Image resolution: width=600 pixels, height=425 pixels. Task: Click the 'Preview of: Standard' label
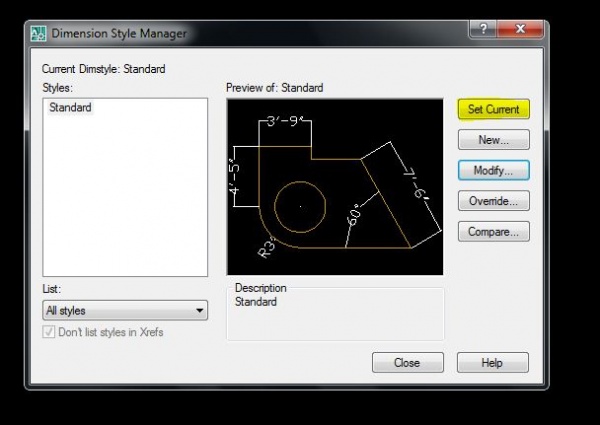click(x=274, y=88)
